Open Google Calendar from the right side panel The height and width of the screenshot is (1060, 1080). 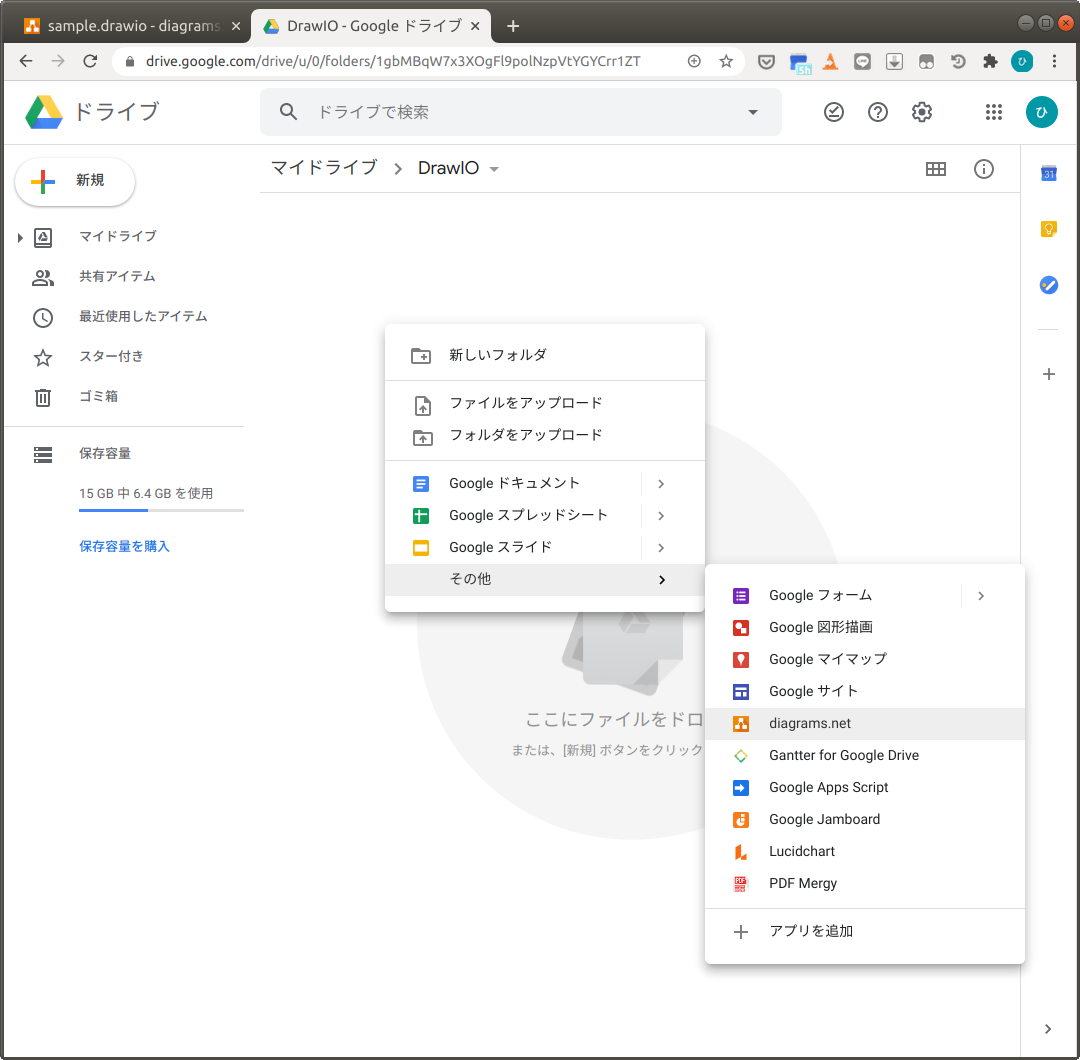coord(1048,173)
